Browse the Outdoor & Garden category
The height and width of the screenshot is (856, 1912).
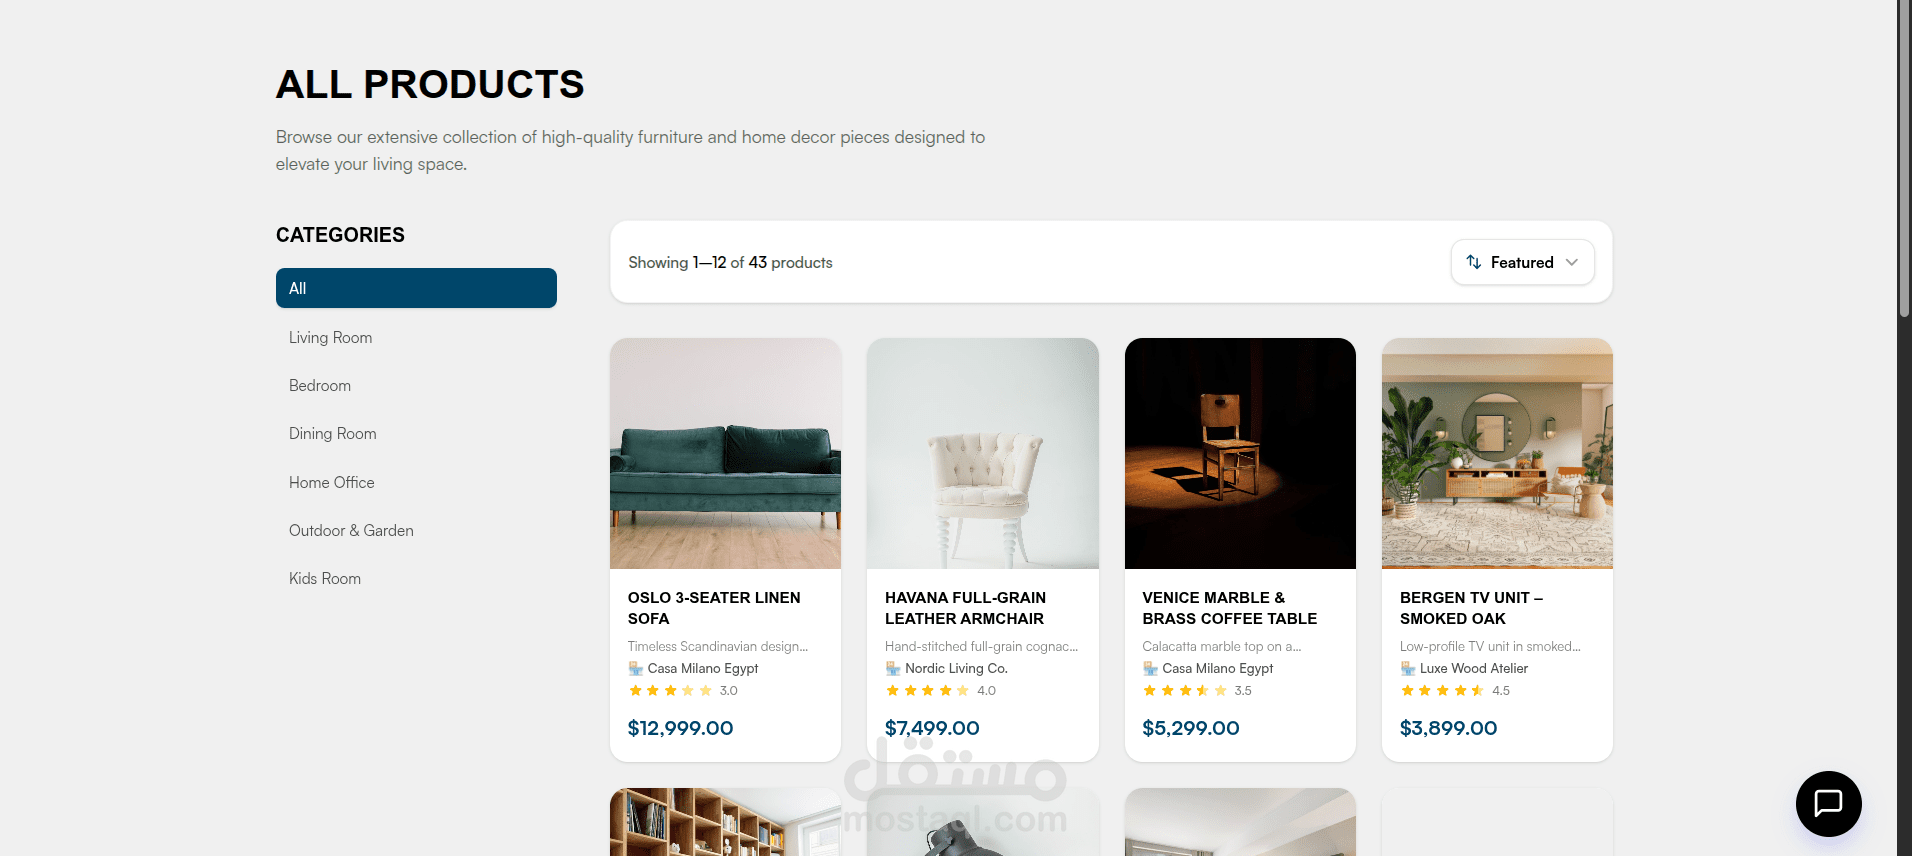tap(351, 531)
